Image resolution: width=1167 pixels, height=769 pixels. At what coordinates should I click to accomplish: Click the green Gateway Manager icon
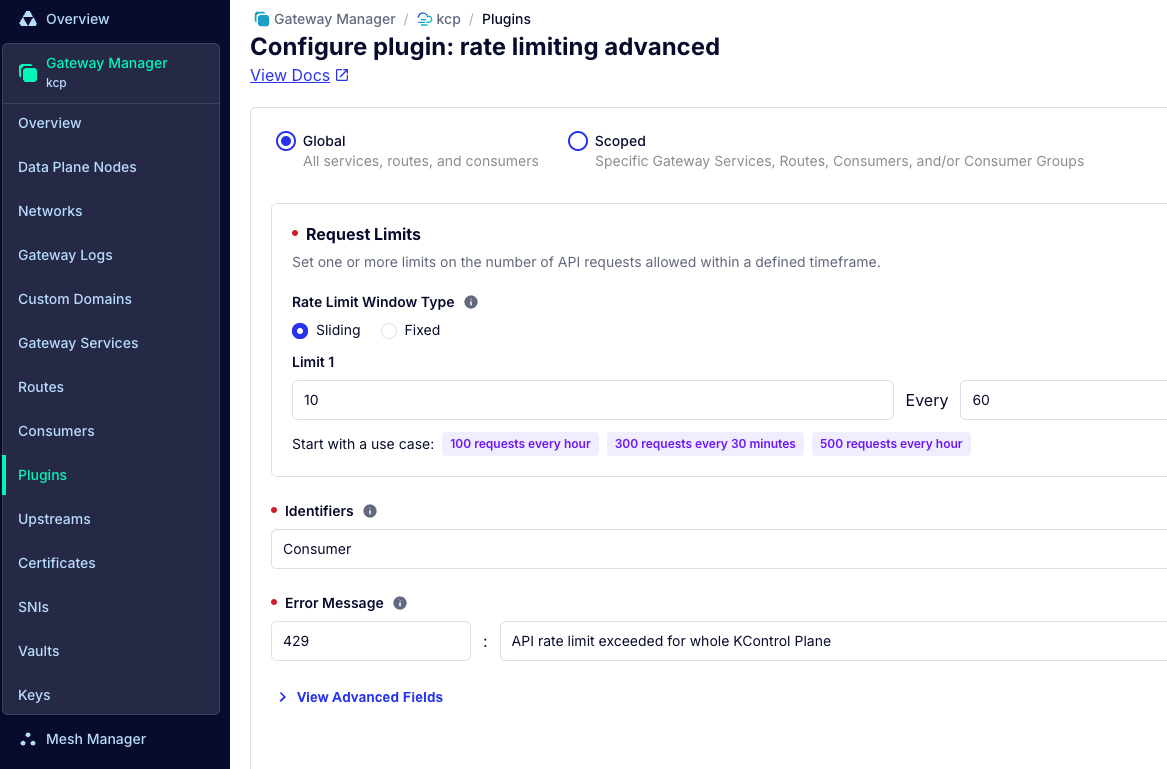pos(28,72)
